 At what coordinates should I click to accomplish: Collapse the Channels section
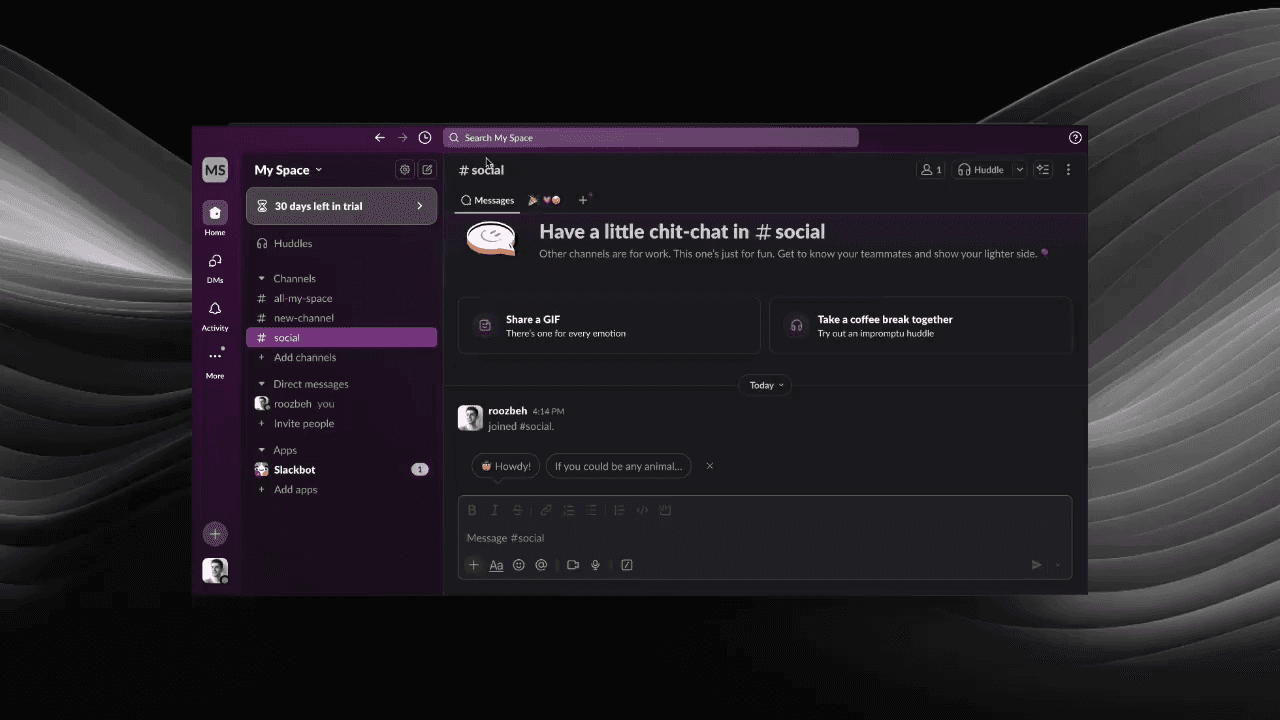[262, 279]
